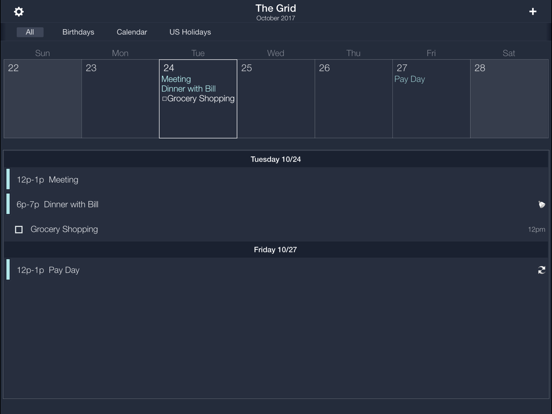552x414 pixels.
Task: Open the 12p-1p Meeting agenda row
Action: tap(276, 180)
